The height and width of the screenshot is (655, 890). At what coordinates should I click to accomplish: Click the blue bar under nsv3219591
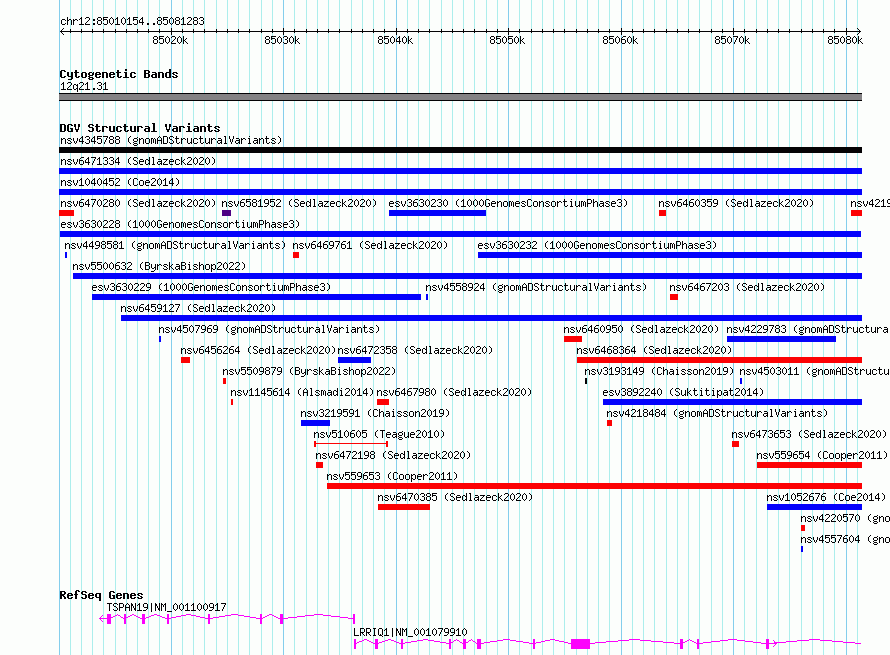[315, 423]
